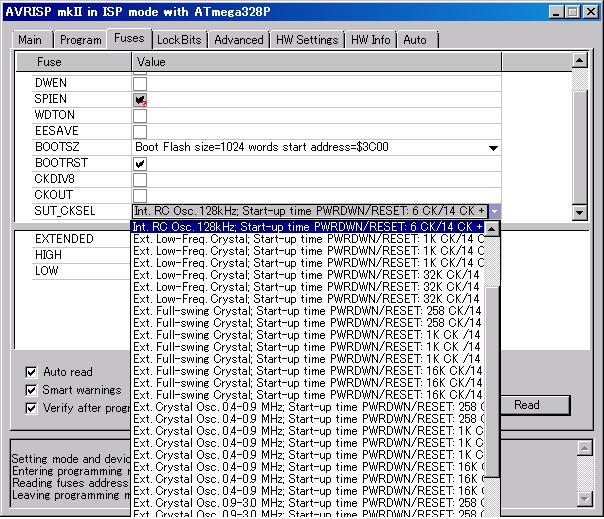604x519 pixels.
Task: Click the dropdown list scrollbar thumb
Action: (x=492, y=381)
